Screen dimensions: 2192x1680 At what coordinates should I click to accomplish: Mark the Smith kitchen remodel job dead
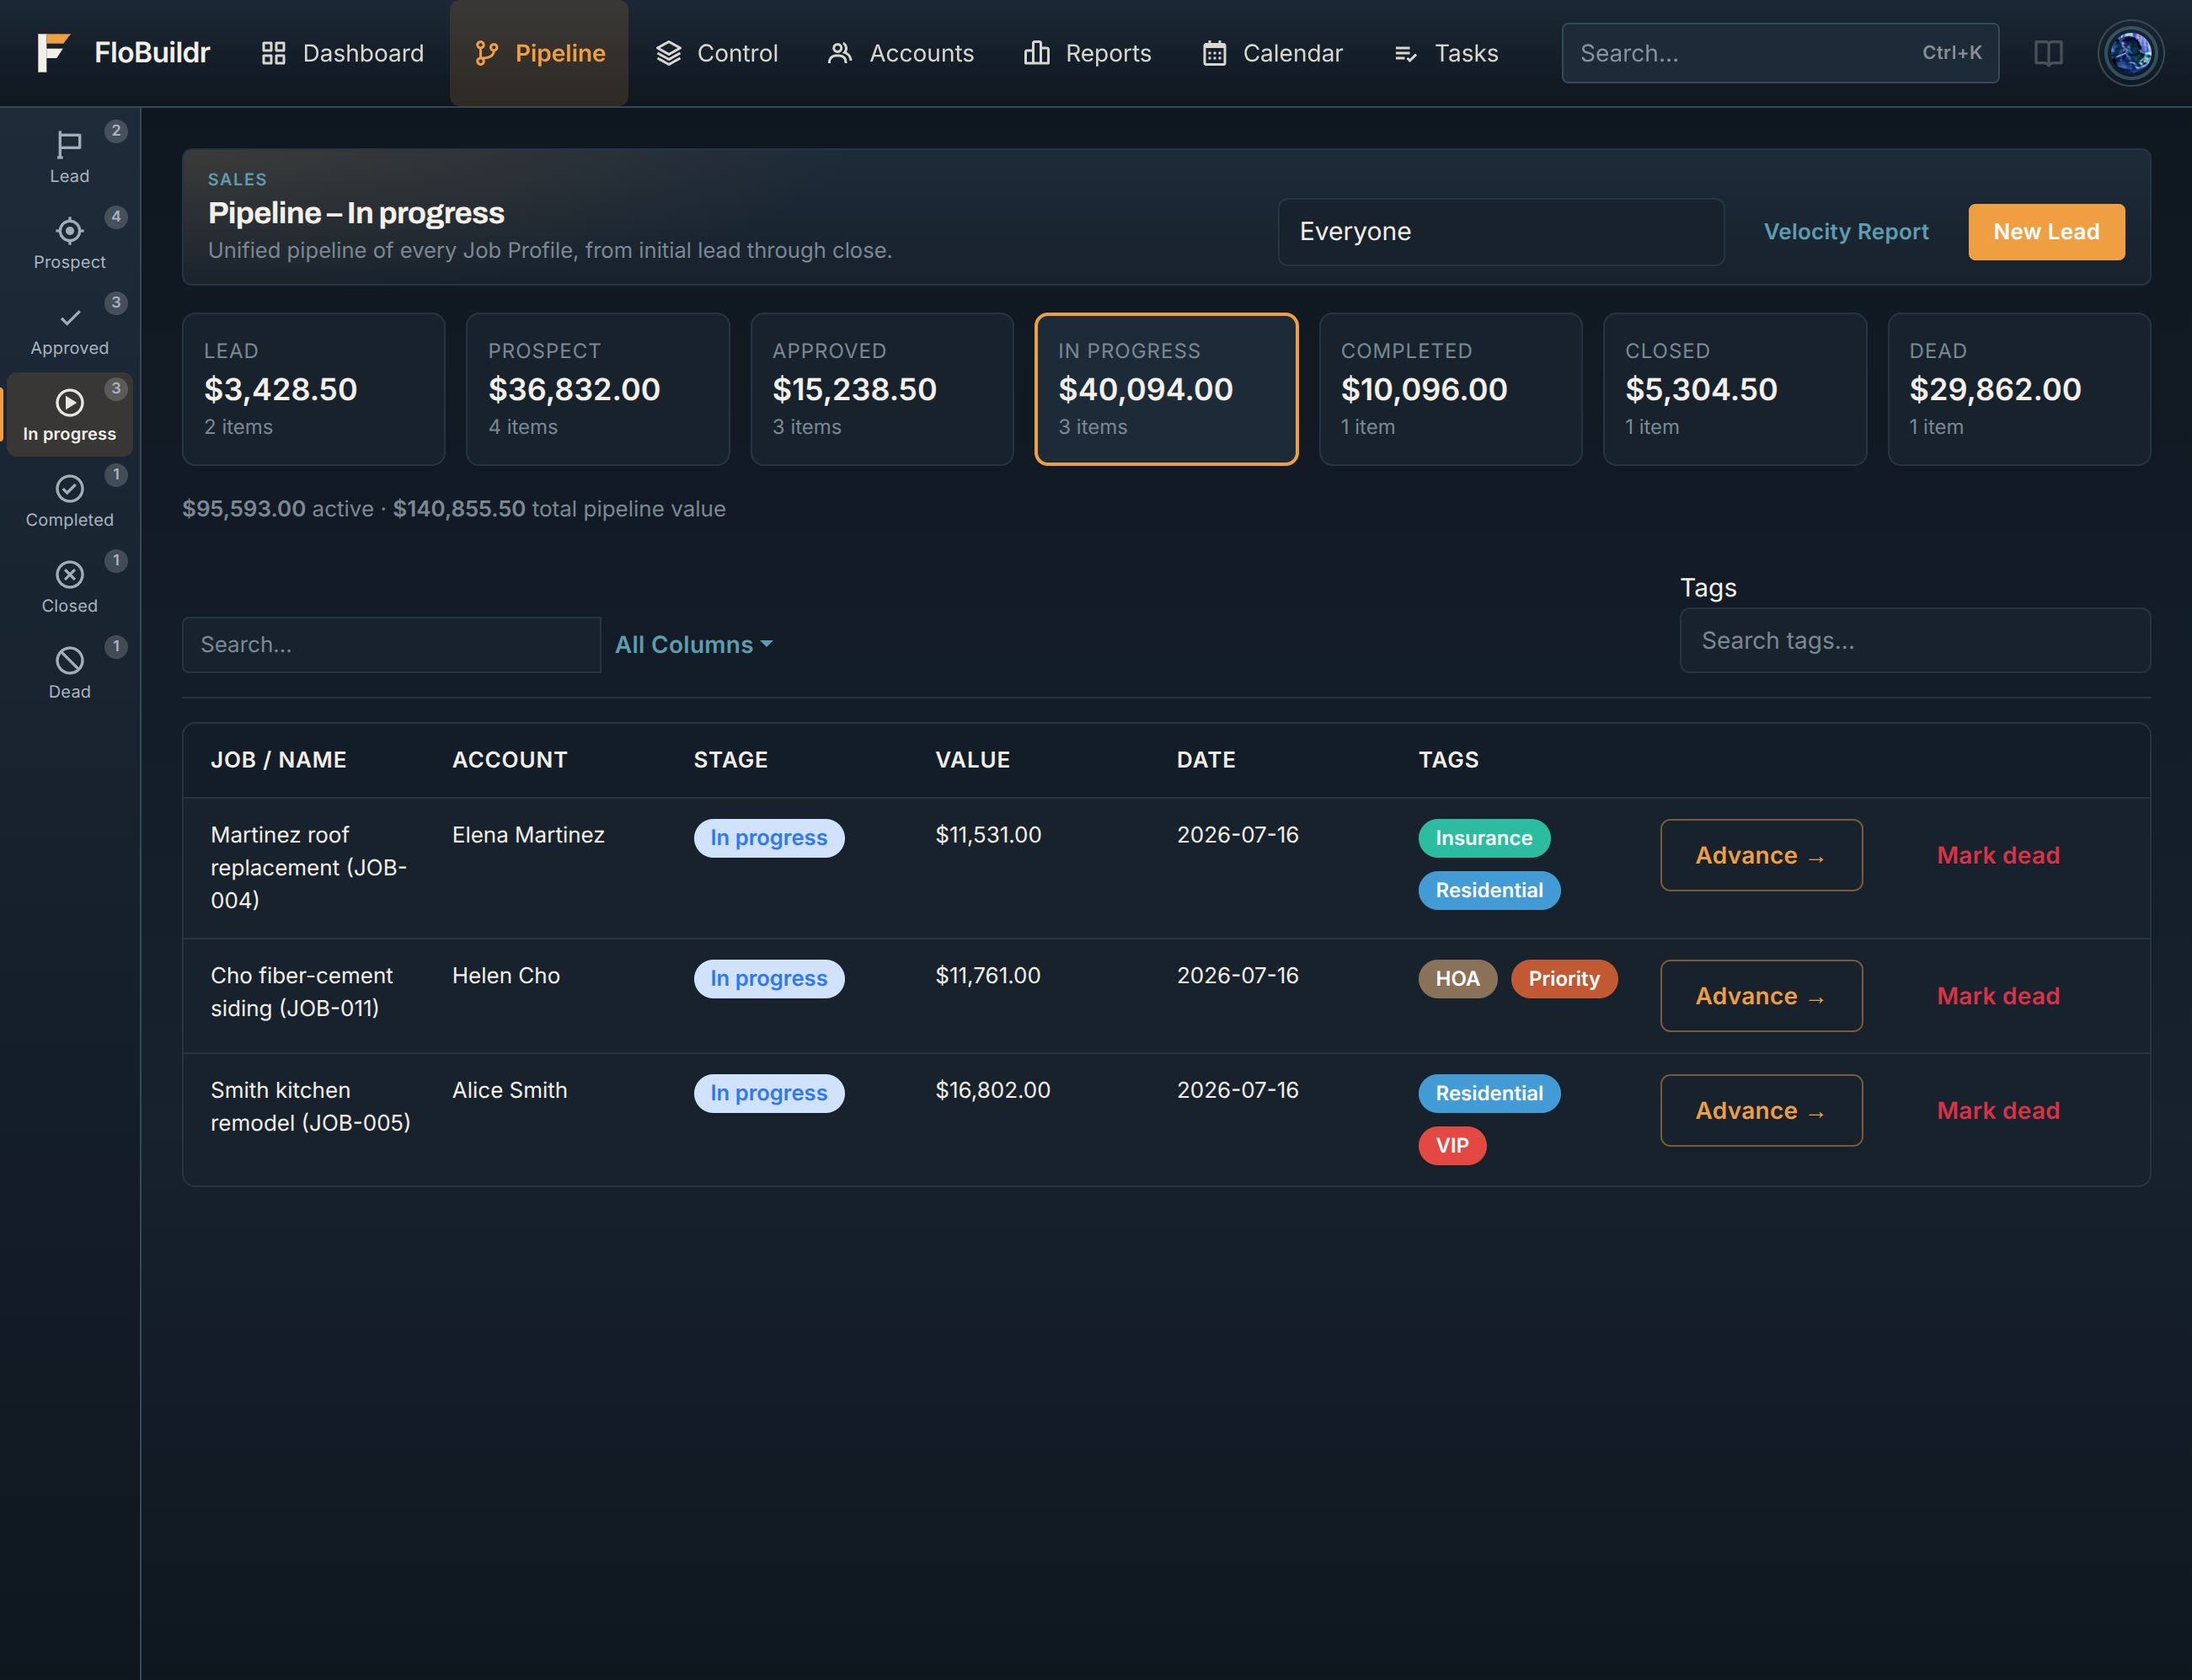(1997, 1110)
